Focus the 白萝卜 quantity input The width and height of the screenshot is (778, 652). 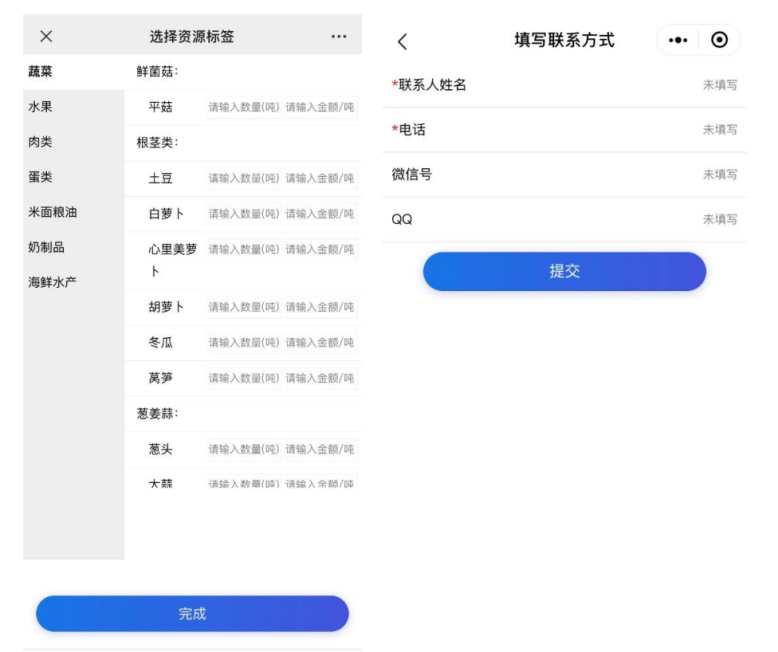tap(244, 213)
